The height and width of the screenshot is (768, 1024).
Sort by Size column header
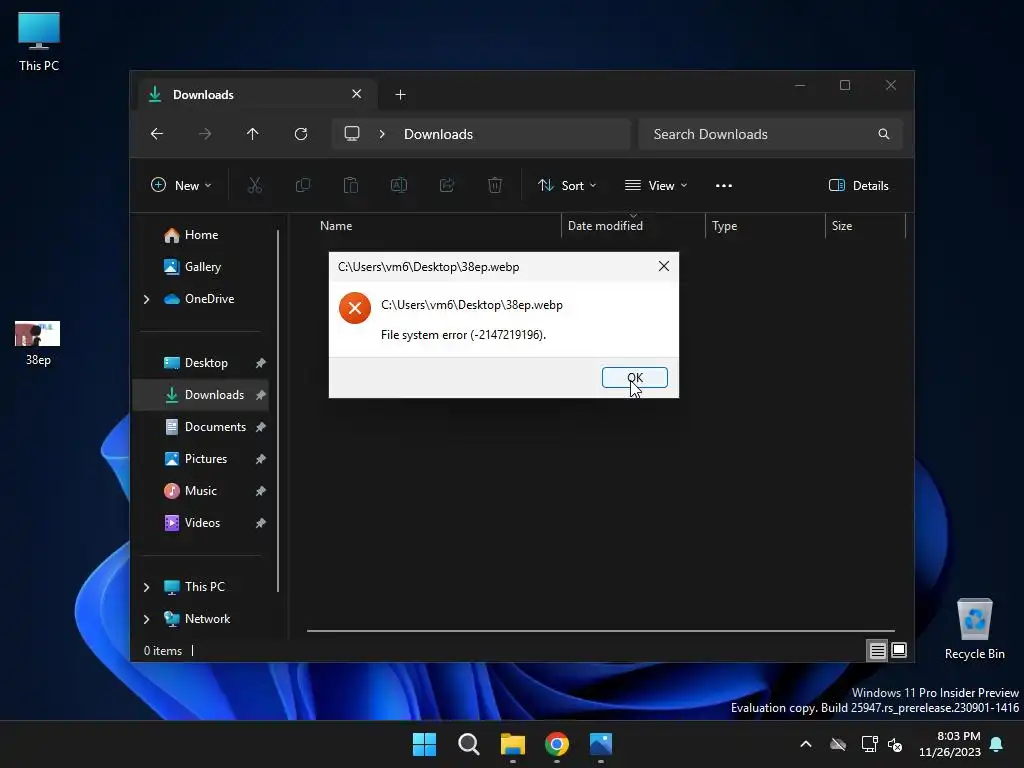[865, 226]
